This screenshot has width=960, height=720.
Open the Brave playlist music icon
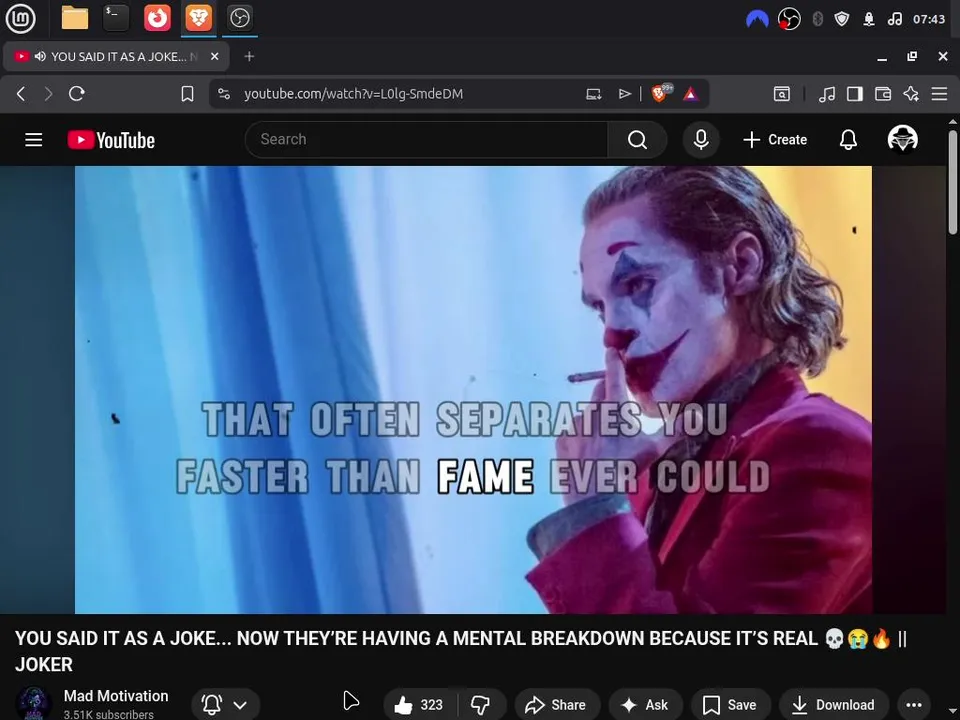coord(827,94)
